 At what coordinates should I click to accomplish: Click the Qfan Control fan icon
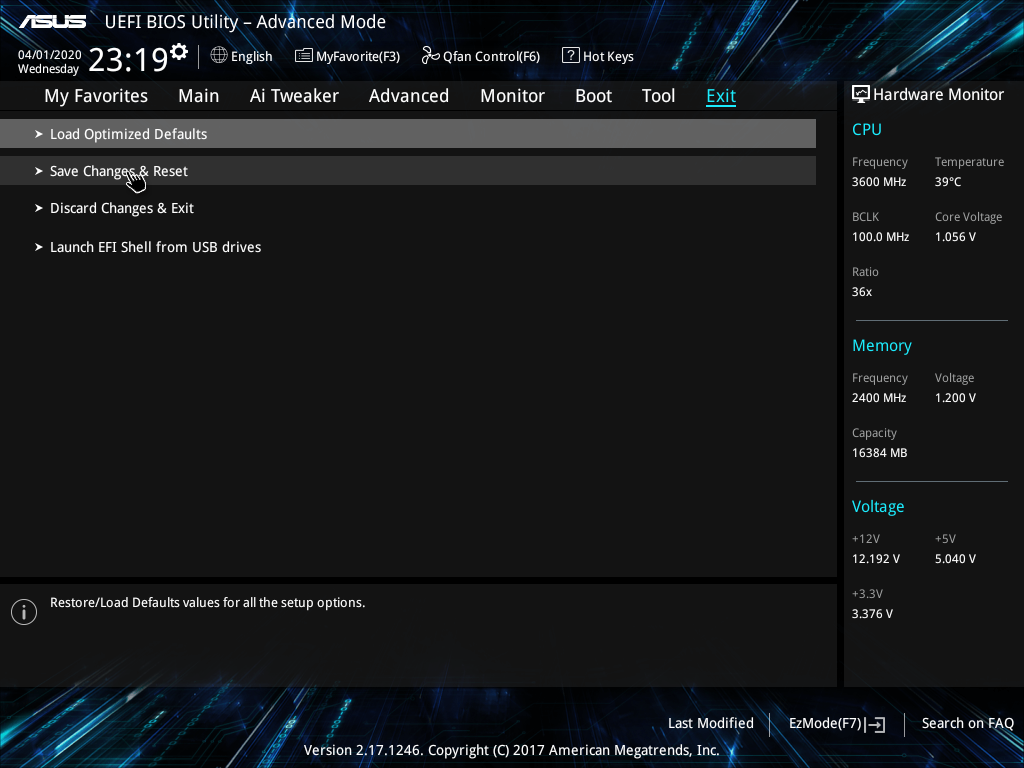430,56
